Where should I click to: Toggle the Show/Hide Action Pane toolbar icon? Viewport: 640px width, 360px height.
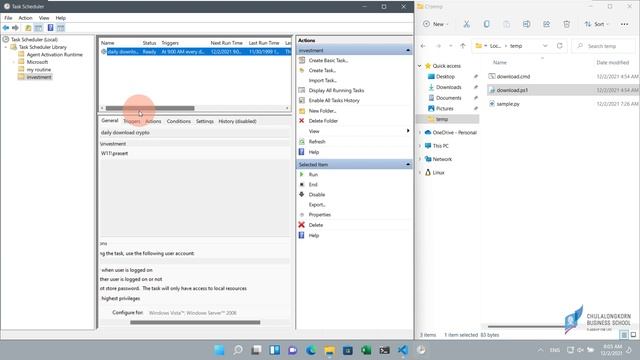point(60,28)
